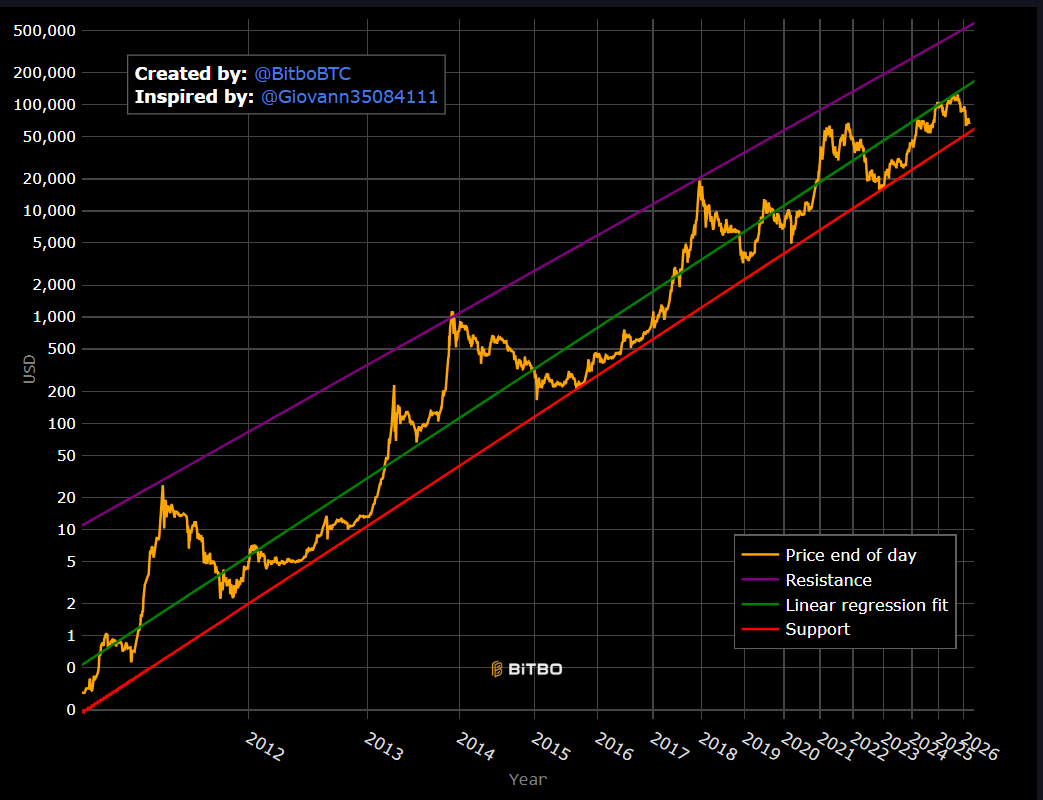Click the 'USD' y-axis title
1043x800 pixels.
[30, 368]
